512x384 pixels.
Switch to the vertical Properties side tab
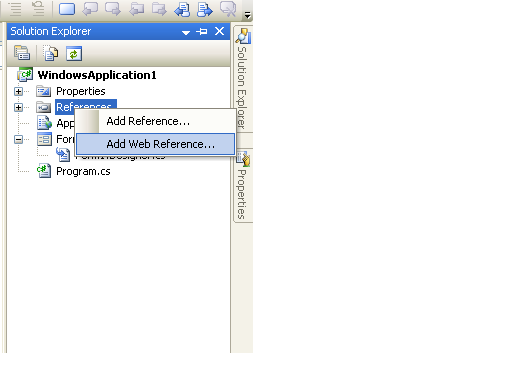pyautogui.click(x=243, y=185)
